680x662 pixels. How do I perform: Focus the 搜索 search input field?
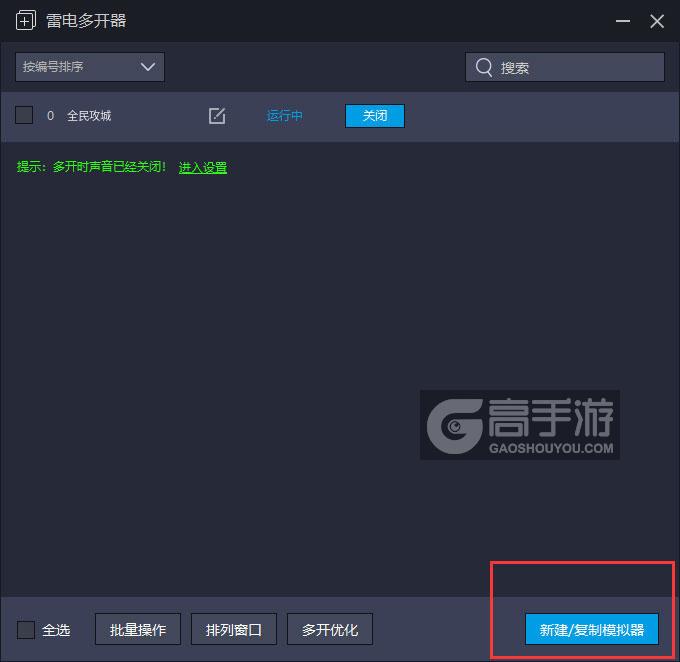[565, 67]
